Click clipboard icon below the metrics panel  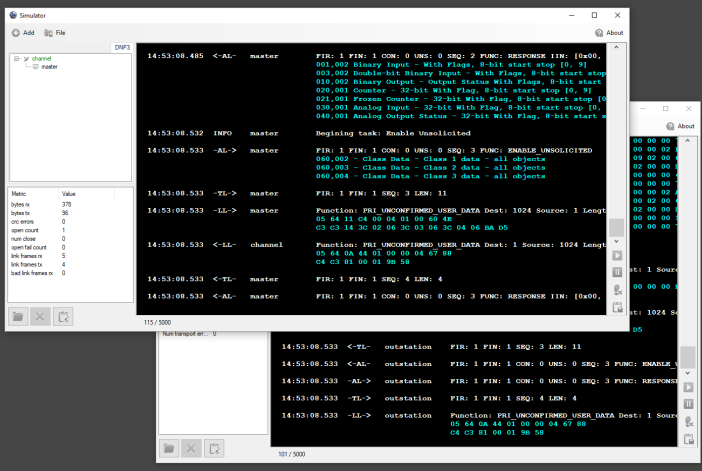pos(65,317)
